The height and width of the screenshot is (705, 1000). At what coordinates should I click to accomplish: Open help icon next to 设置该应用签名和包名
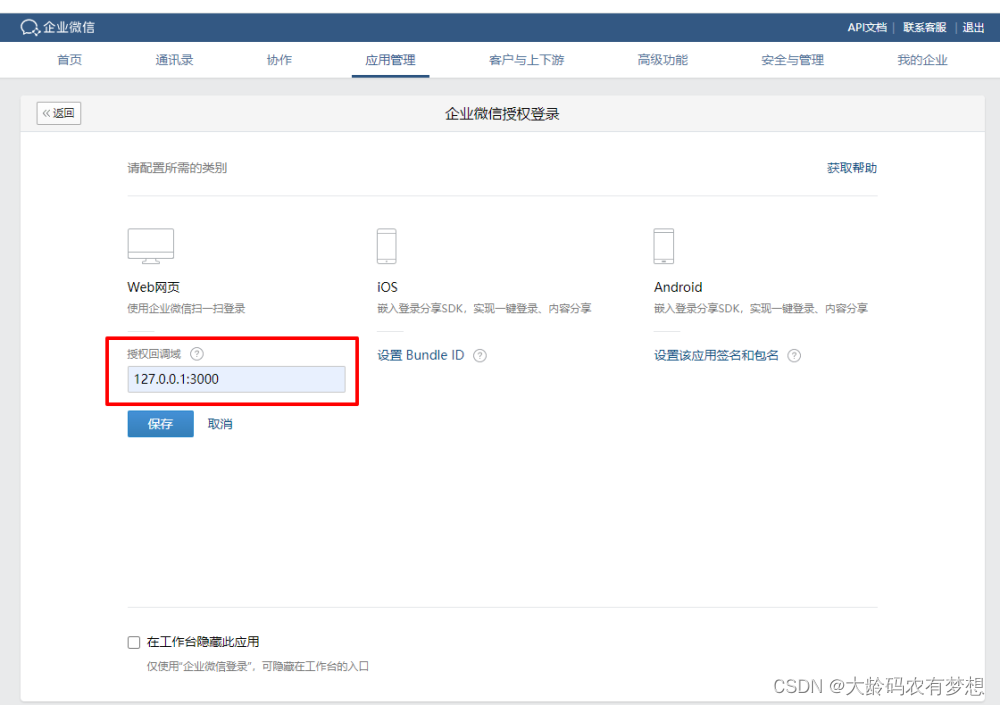pos(794,355)
